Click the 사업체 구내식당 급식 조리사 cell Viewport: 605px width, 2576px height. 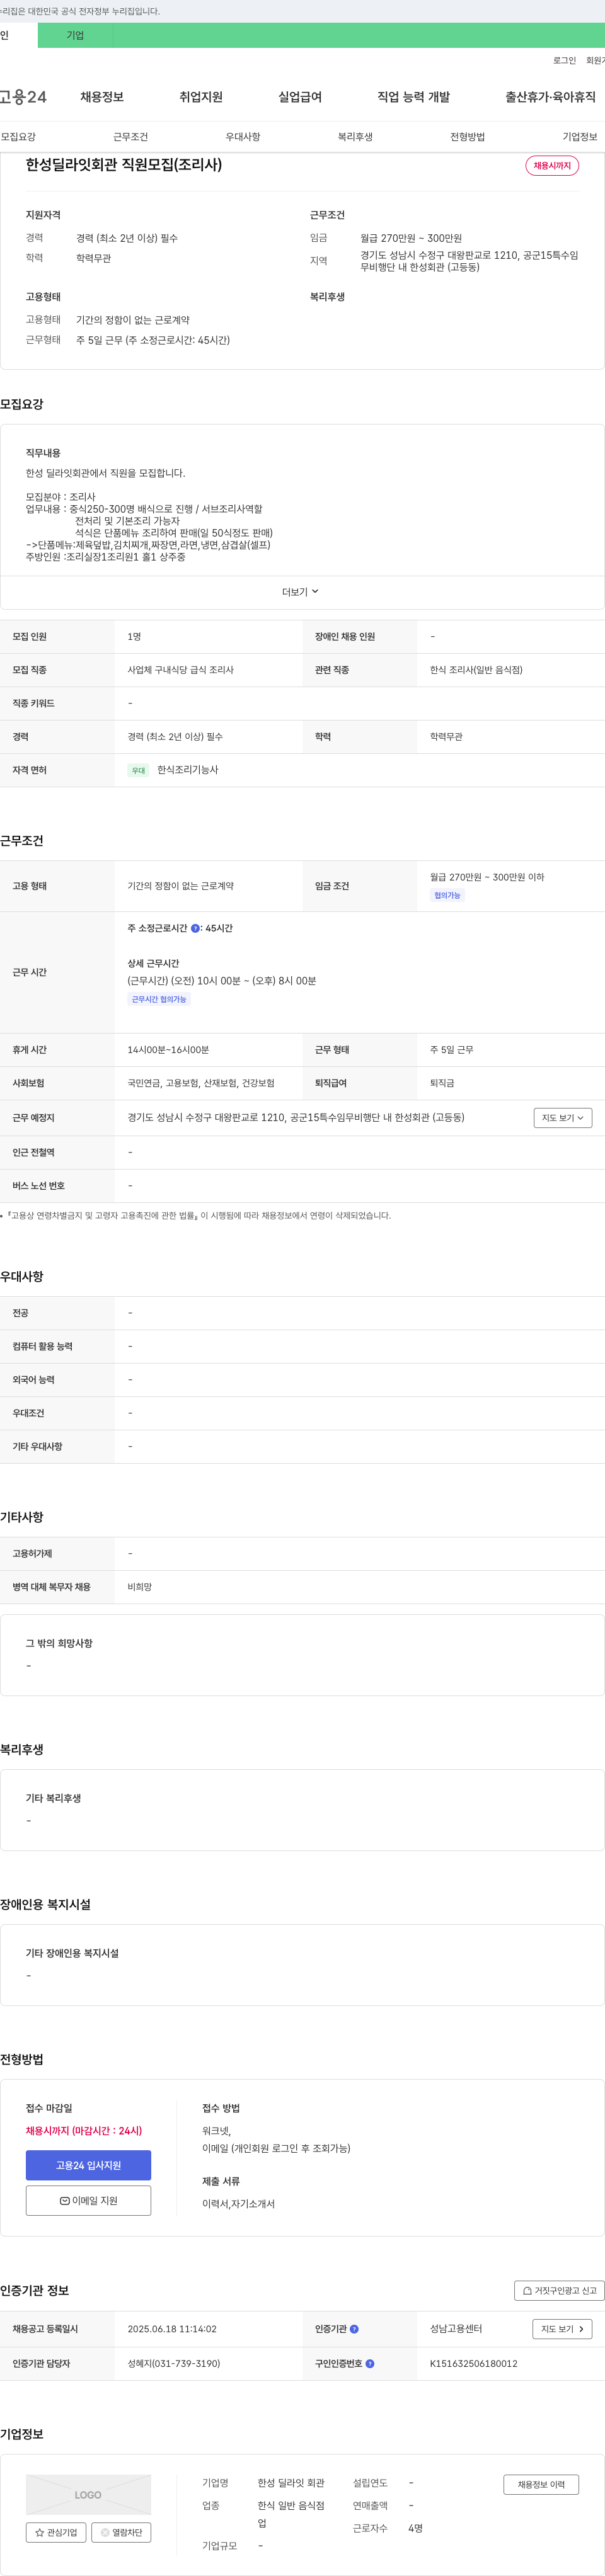click(x=180, y=670)
